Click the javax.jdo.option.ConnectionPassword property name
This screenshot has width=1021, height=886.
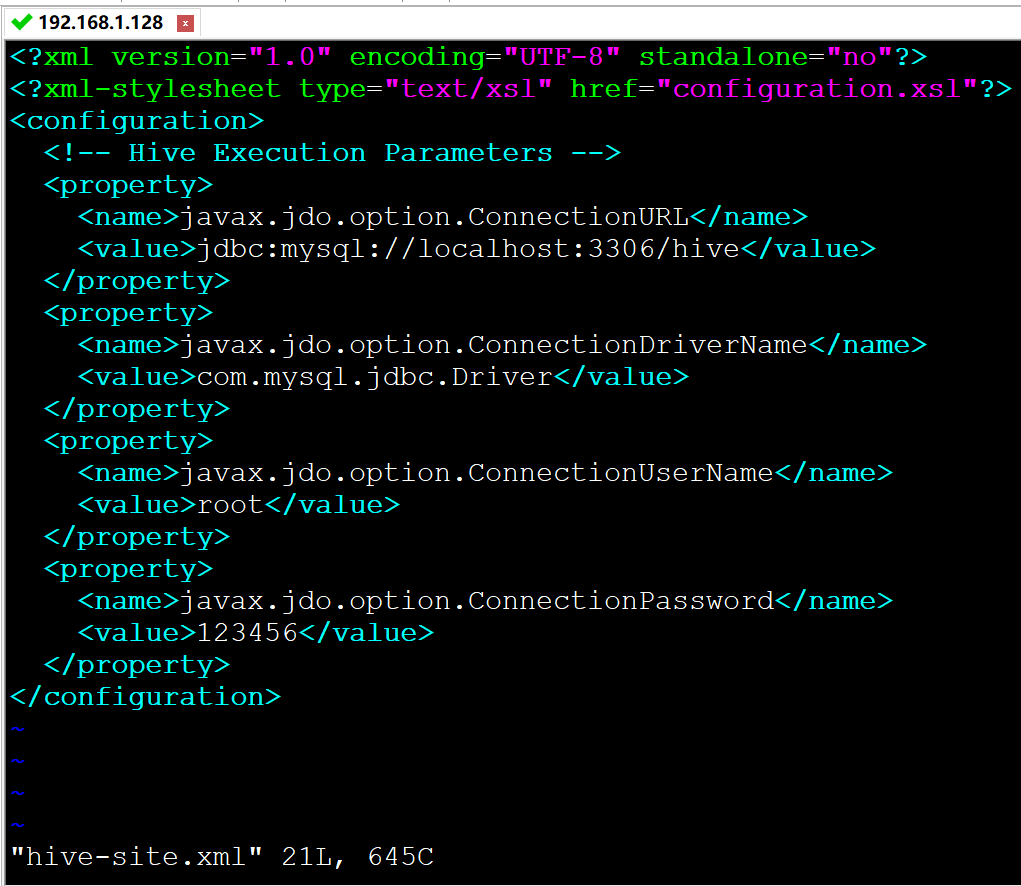pos(475,601)
